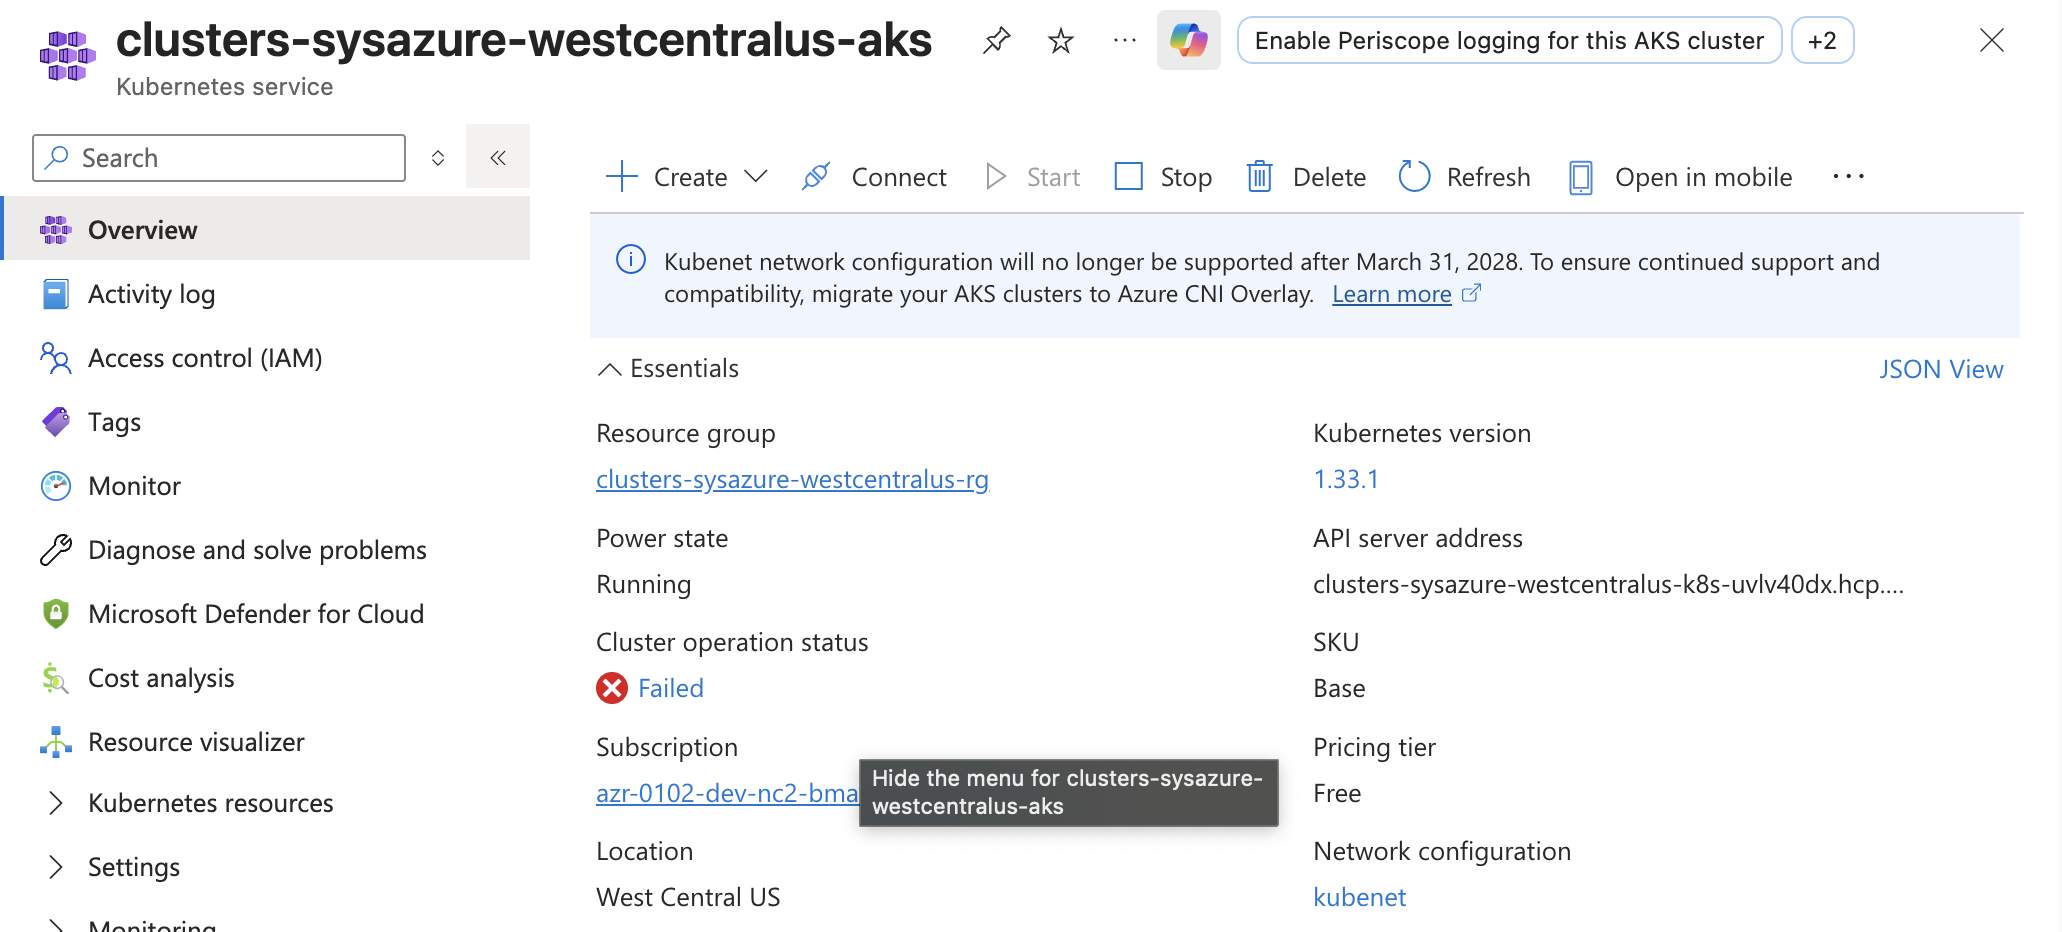The height and width of the screenshot is (932, 2062).
Task: Open JSON View of Essentials
Action: click(1940, 368)
